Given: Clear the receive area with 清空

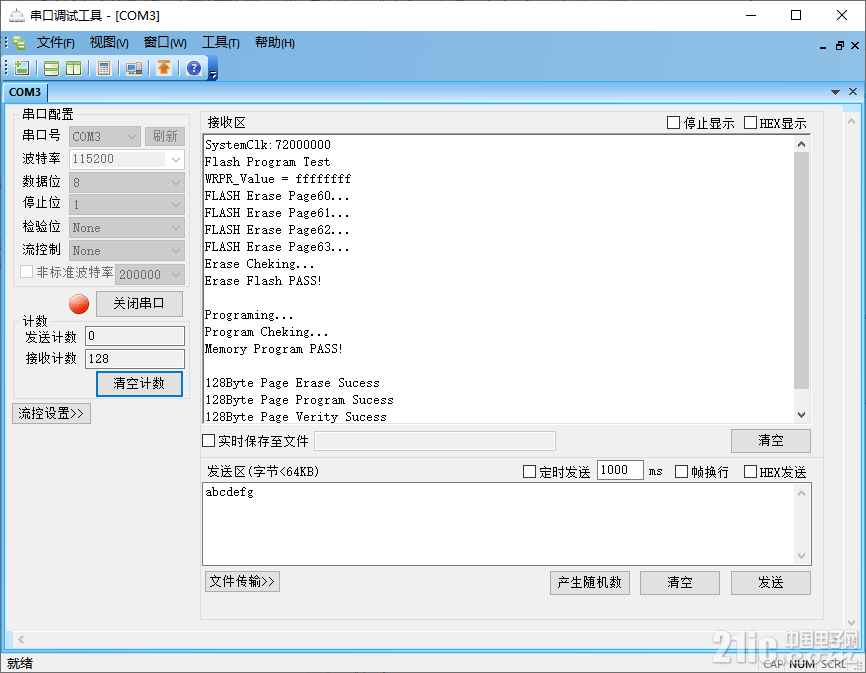Looking at the screenshot, I should tap(770, 441).
